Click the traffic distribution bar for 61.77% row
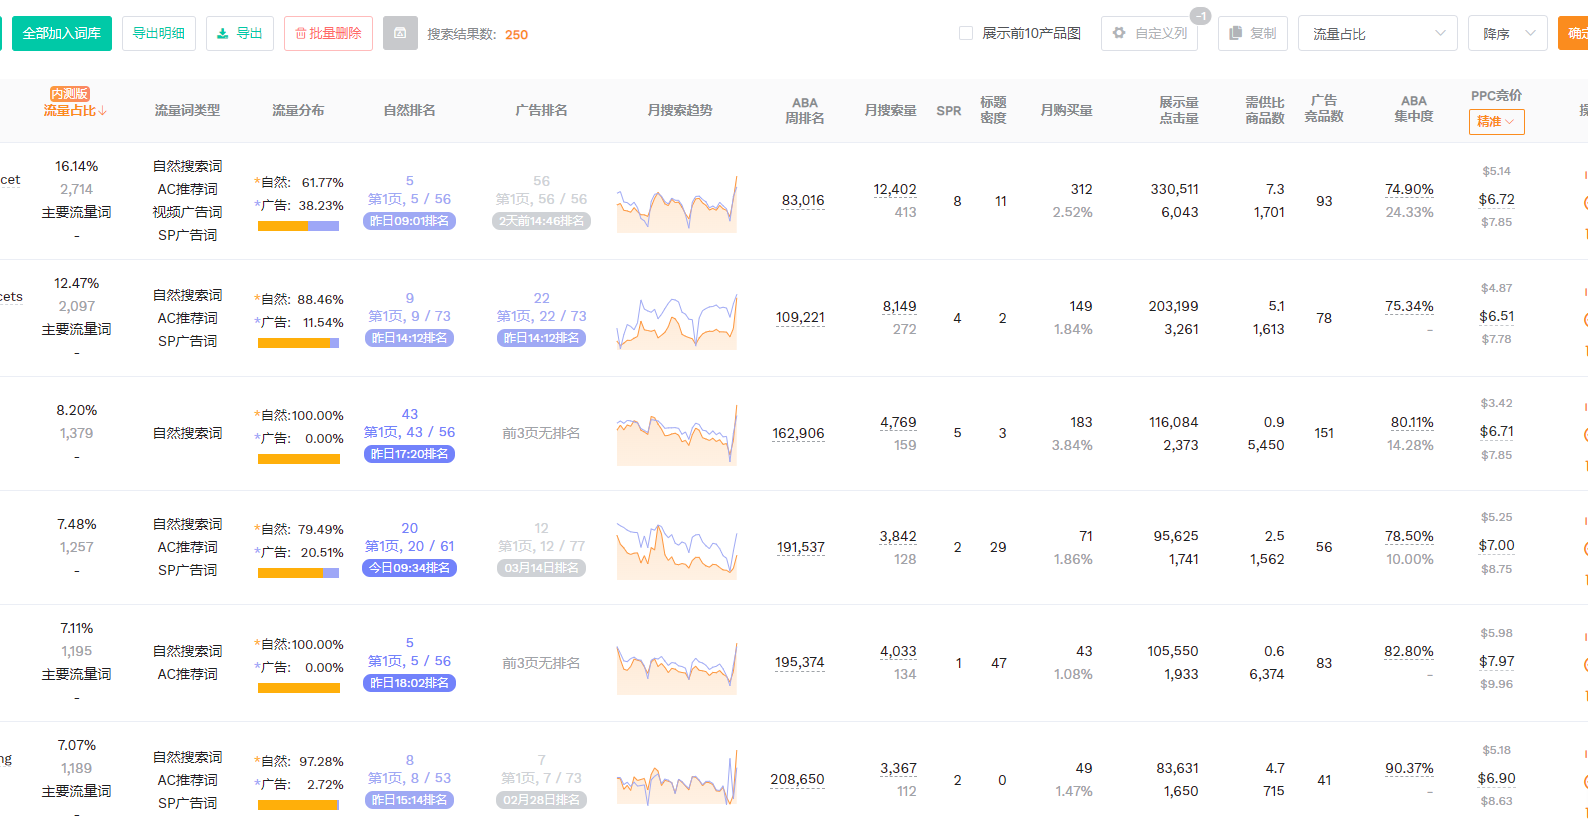1588x835 pixels. [298, 226]
